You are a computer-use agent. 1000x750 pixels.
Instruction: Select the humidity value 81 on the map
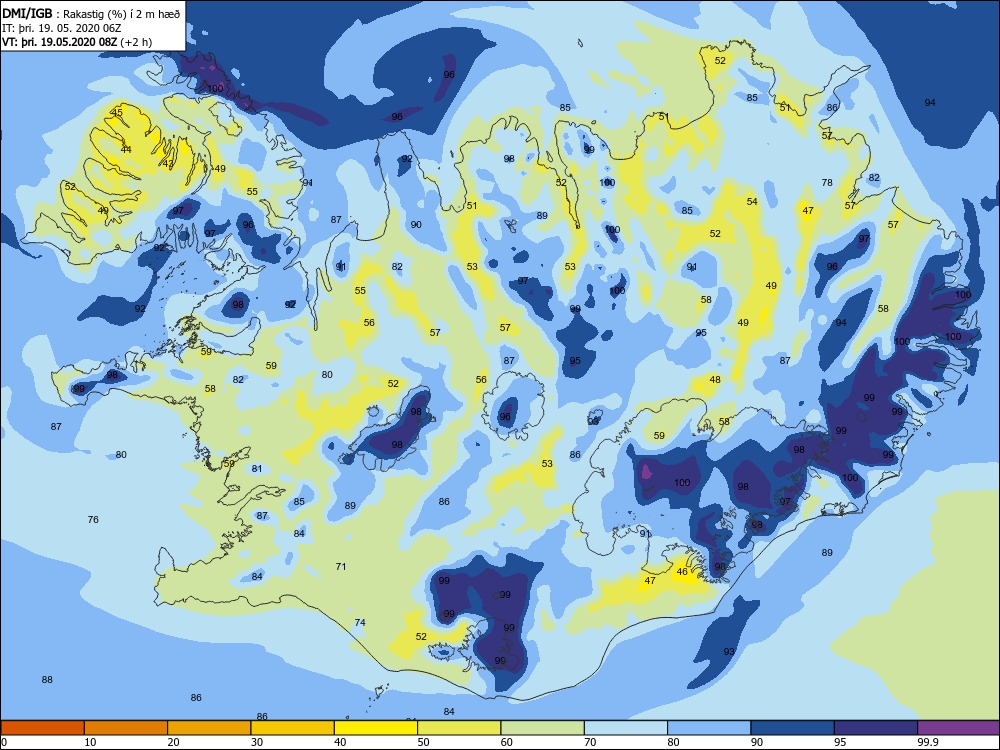(x=256, y=469)
